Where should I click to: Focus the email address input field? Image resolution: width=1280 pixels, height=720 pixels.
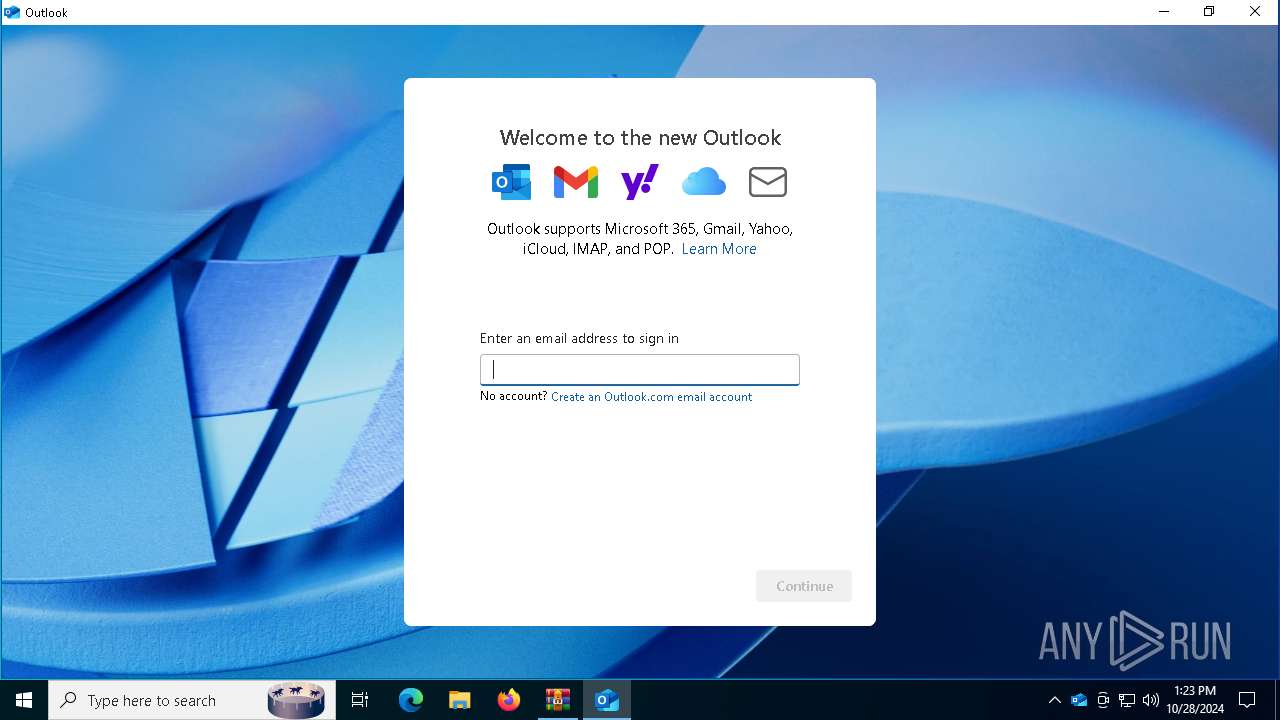click(640, 370)
